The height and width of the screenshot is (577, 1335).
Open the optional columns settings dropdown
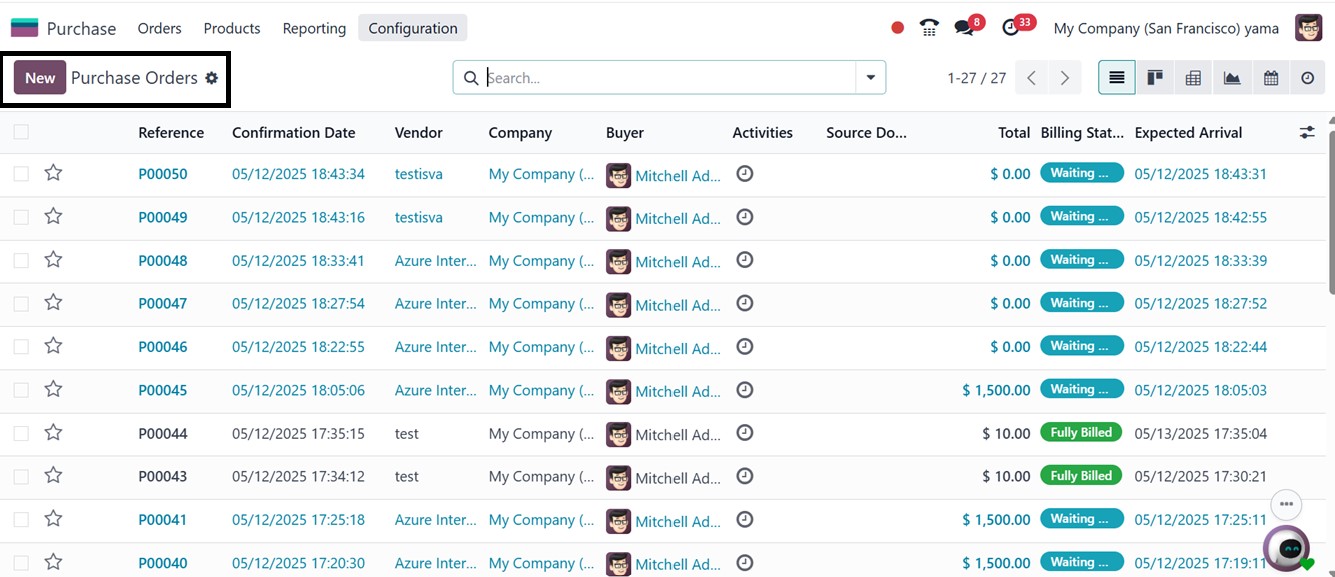pos(1306,132)
